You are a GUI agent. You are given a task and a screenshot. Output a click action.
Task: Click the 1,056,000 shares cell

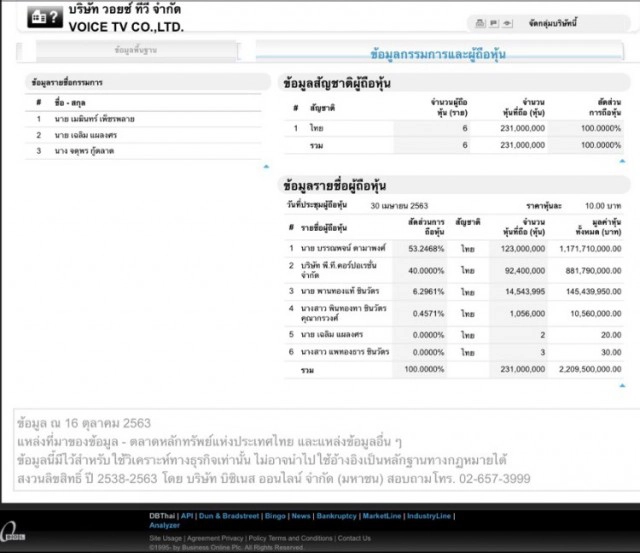point(527,313)
